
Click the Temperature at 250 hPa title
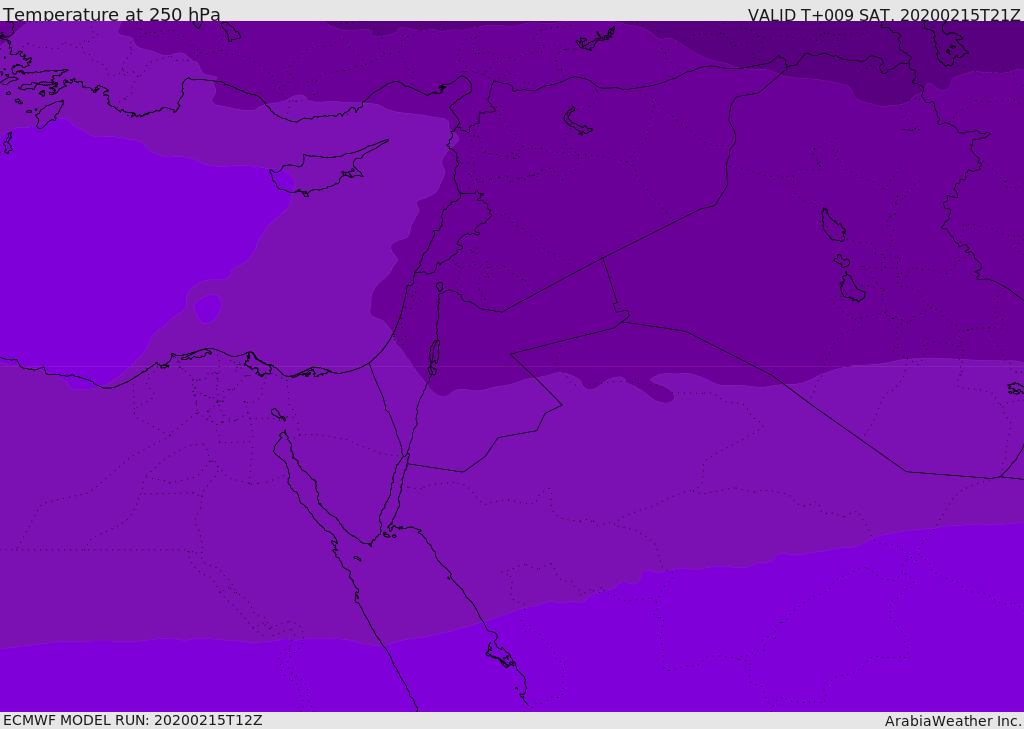pyautogui.click(x=112, y=14)
